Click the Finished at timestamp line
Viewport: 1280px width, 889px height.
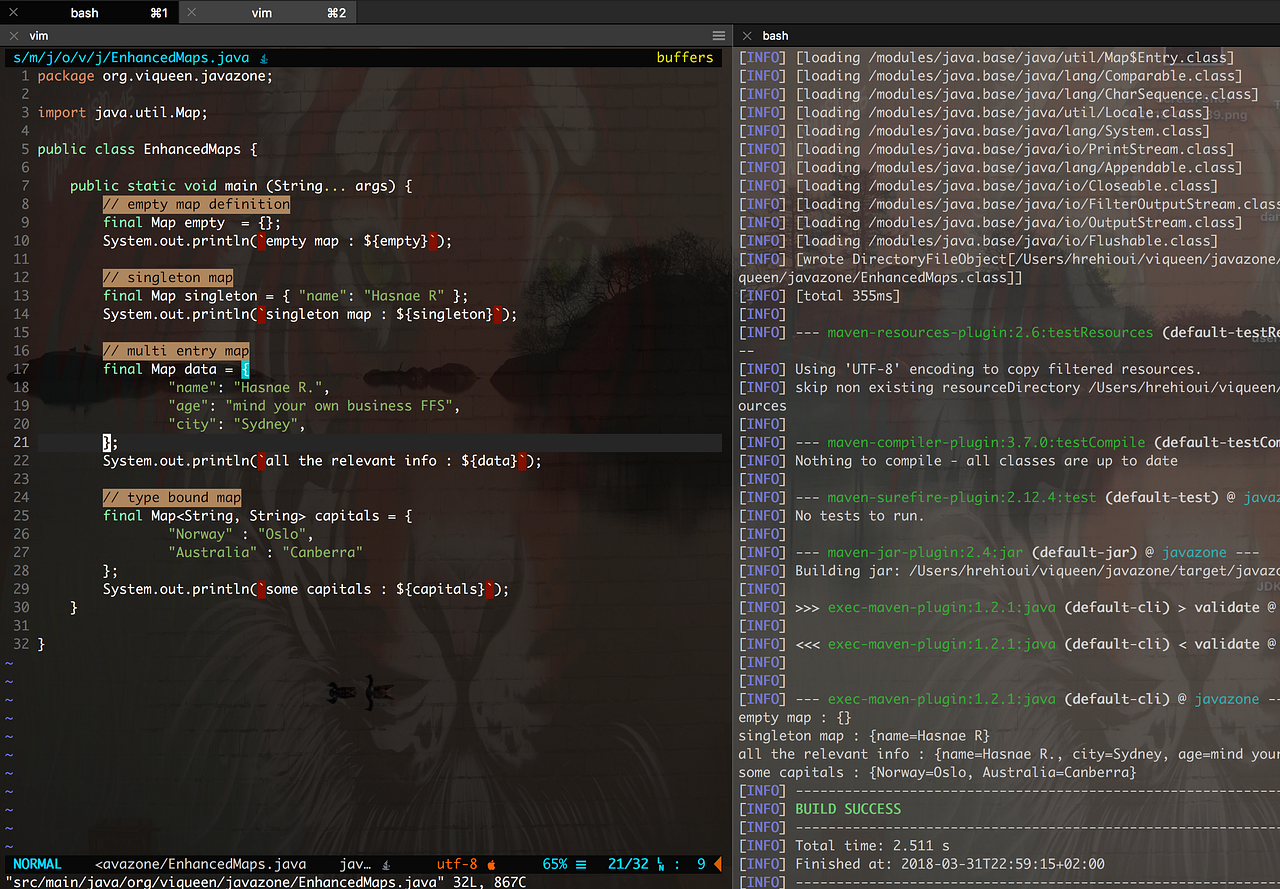coord(950,864)
